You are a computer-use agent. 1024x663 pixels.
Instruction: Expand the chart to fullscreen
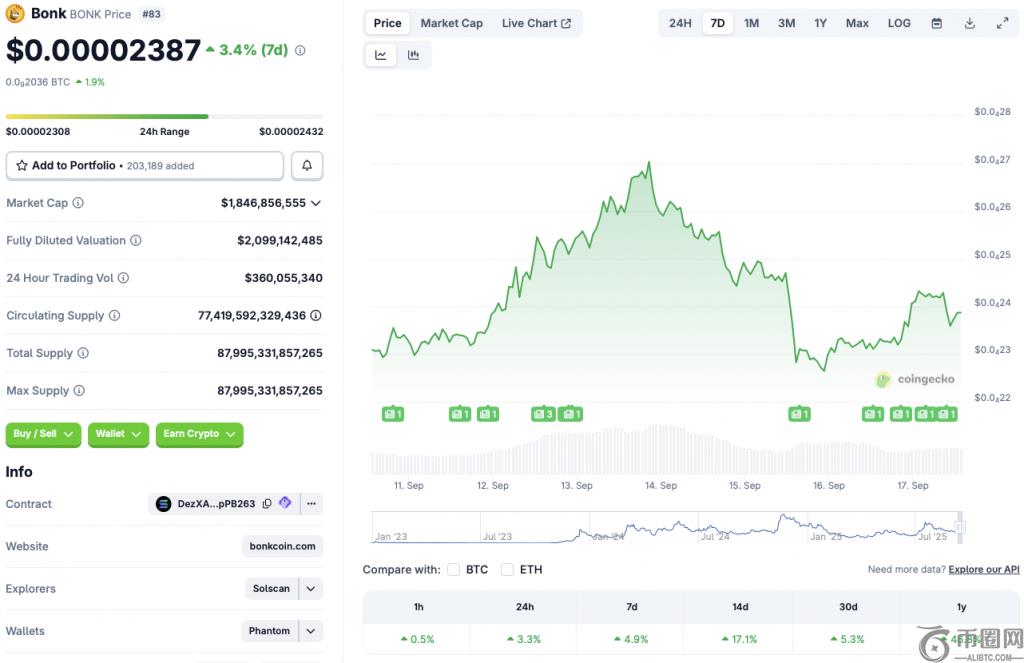tap(1003, 23)
